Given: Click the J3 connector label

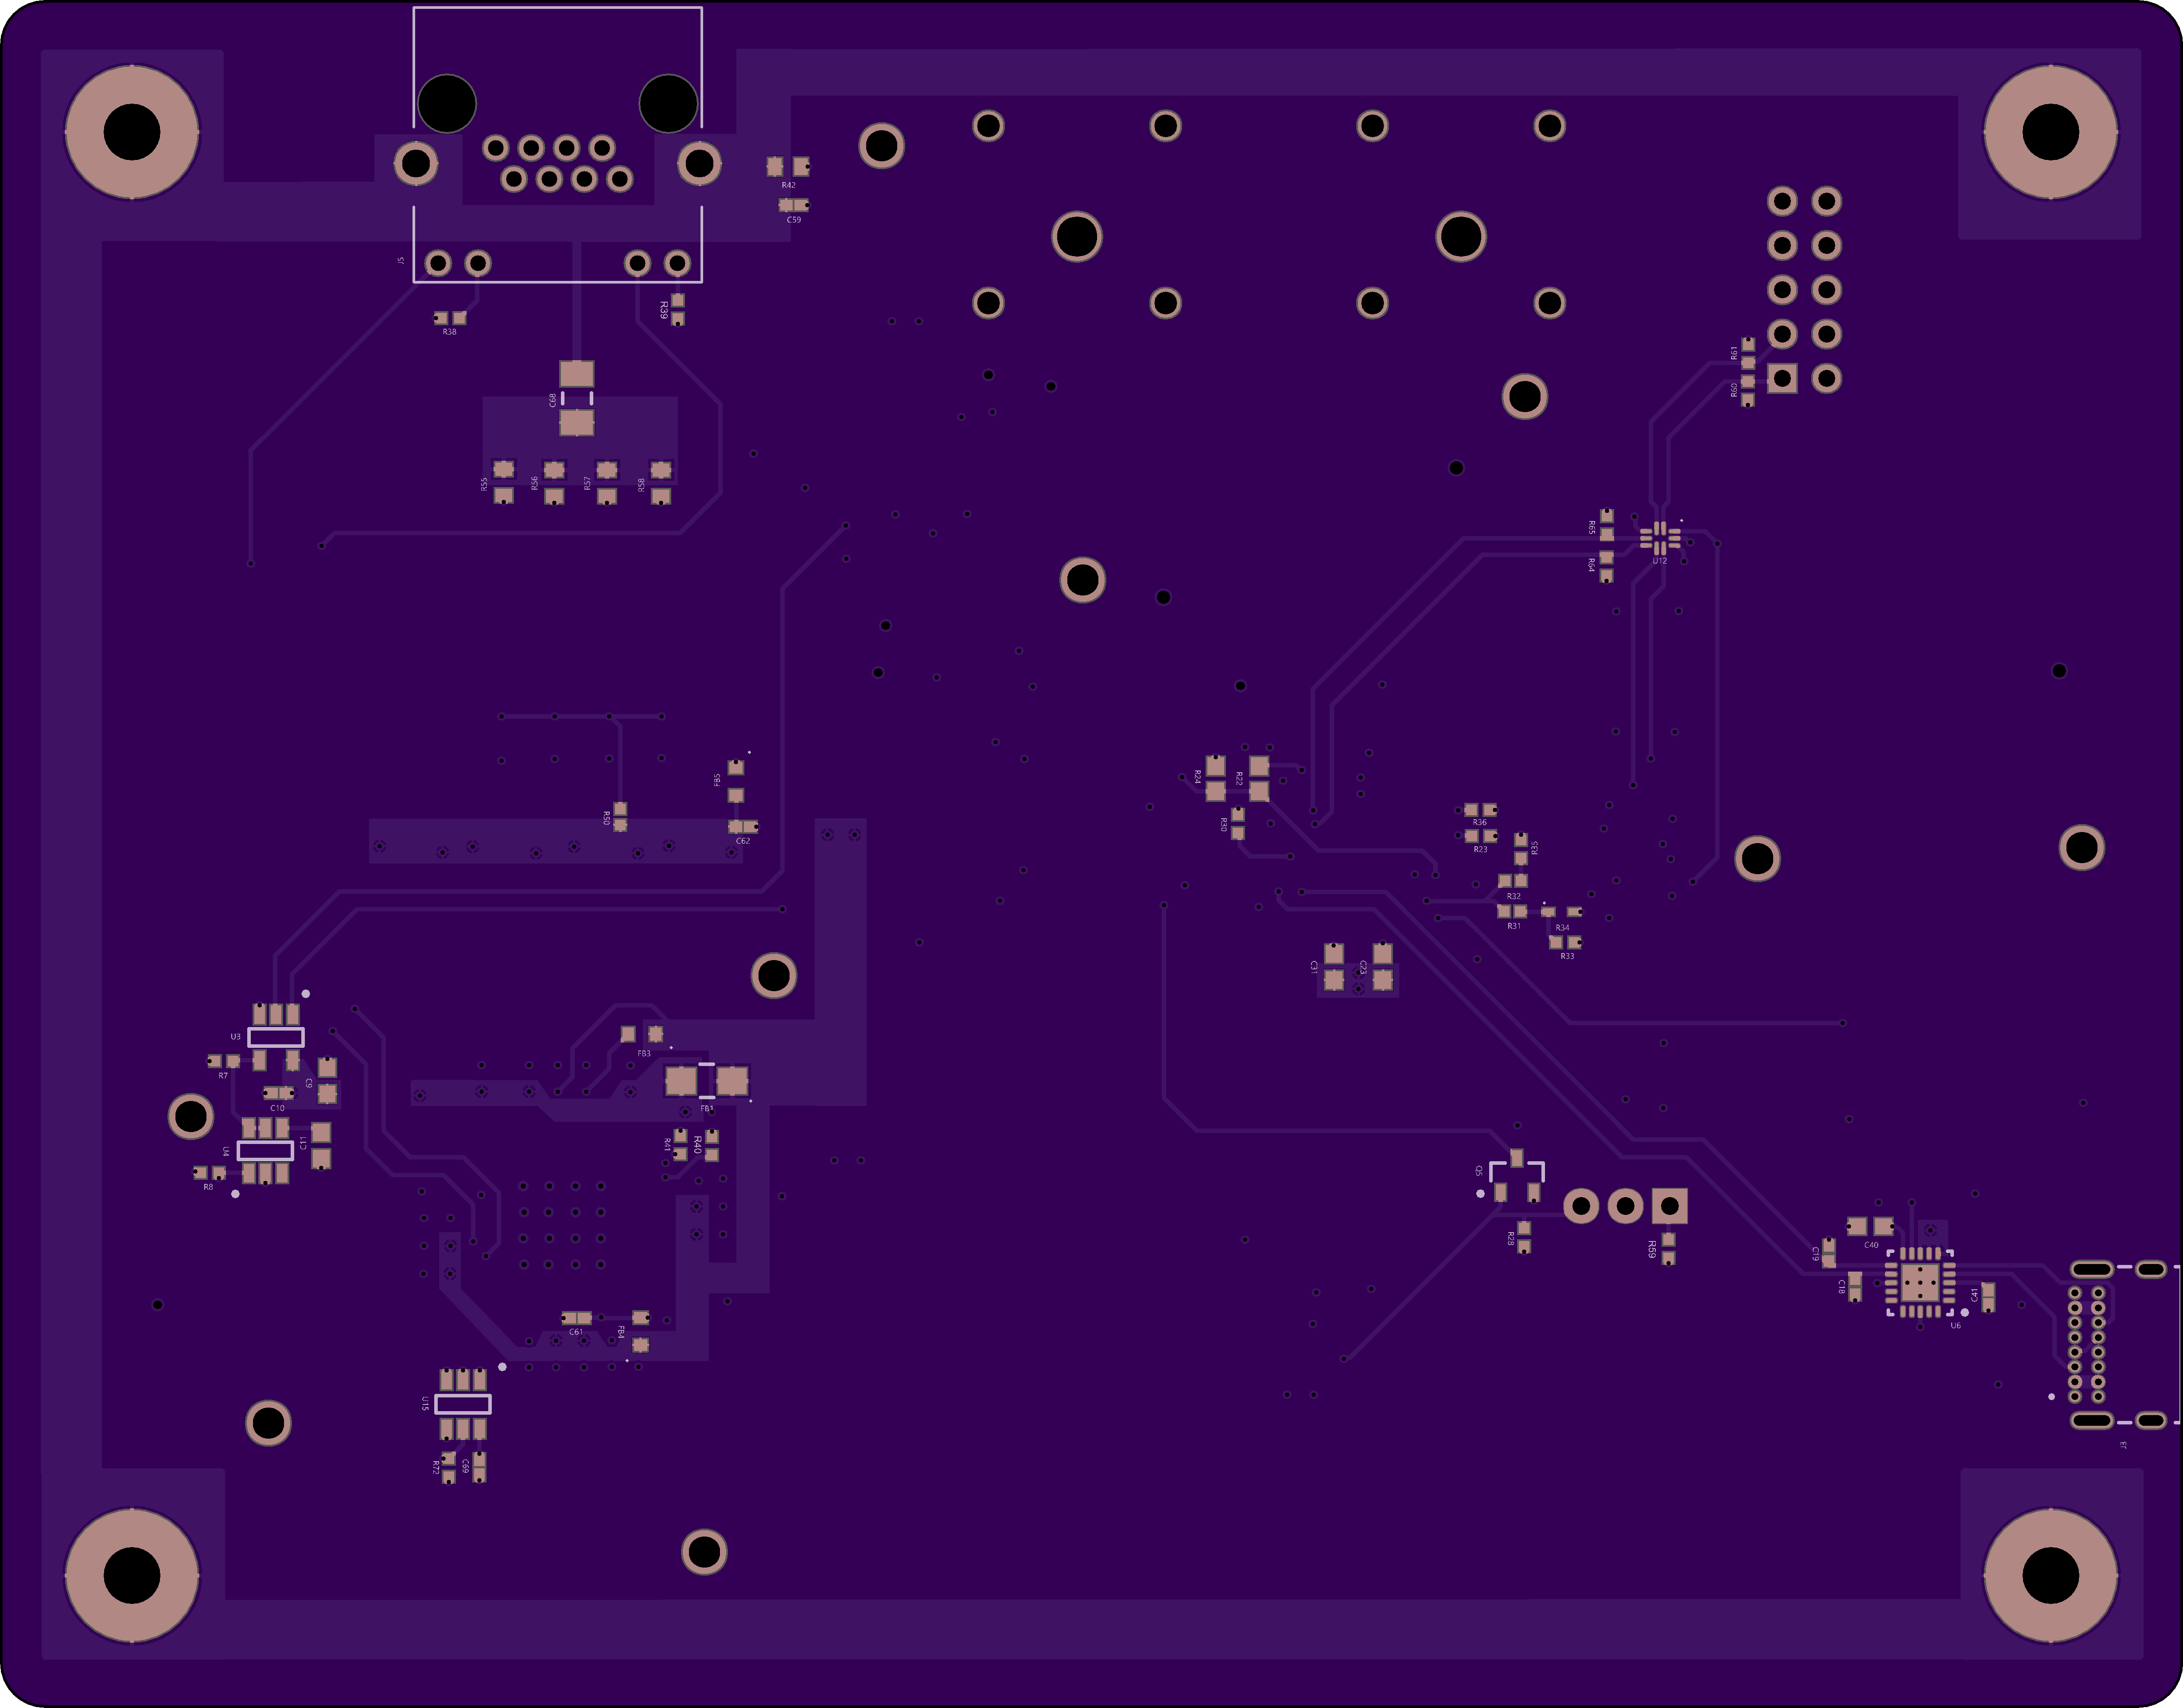Looking at the screenshot, I should [2124, 1445].
